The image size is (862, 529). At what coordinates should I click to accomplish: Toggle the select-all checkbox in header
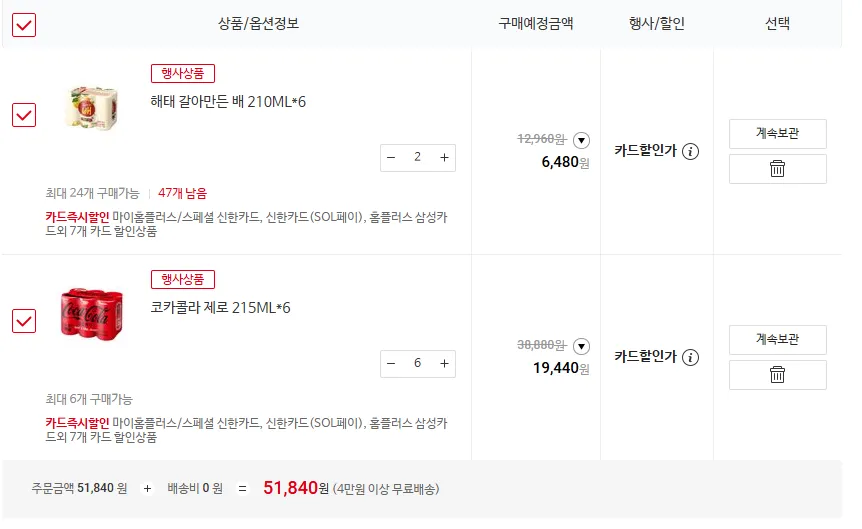(24, 24)
